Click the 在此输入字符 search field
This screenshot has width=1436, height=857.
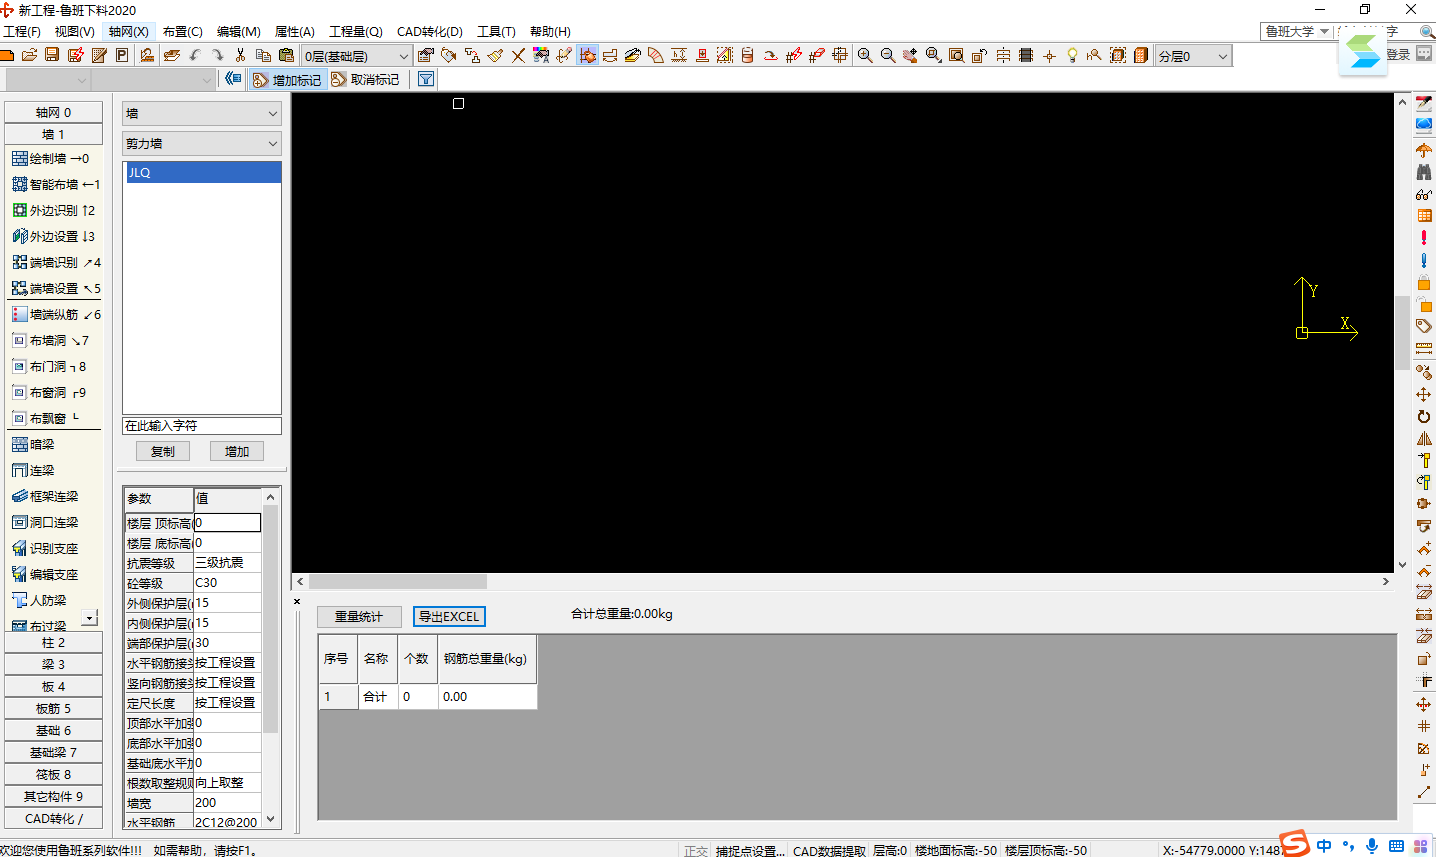202,426
